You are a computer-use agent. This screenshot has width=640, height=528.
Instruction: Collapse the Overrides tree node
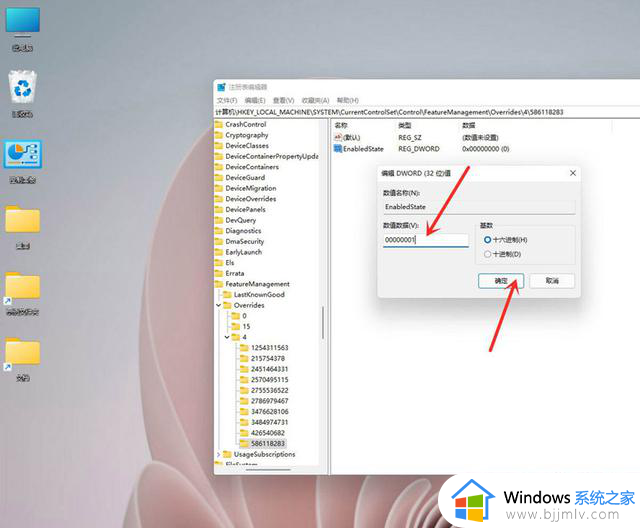click(218, 305)
